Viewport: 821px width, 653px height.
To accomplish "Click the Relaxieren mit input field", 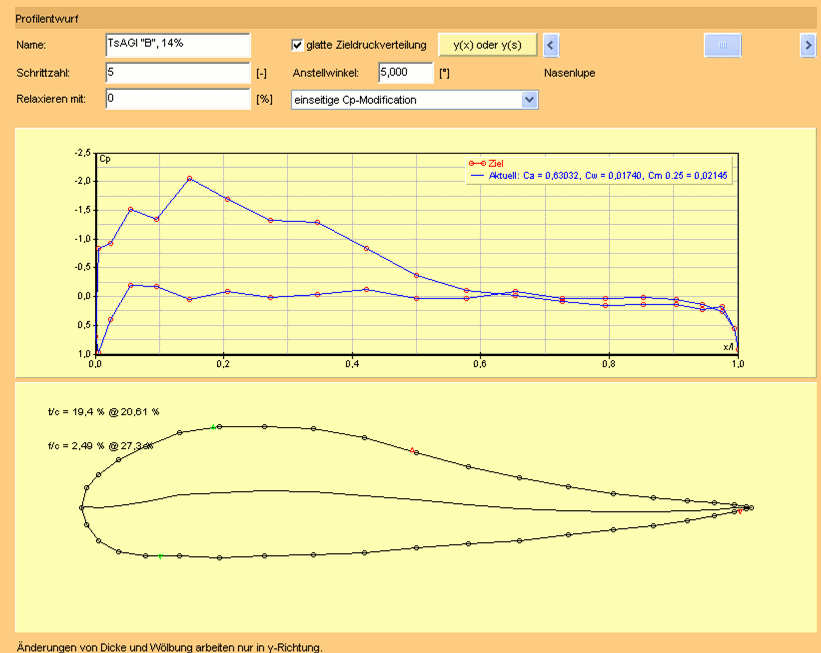I will coord(177,99).
